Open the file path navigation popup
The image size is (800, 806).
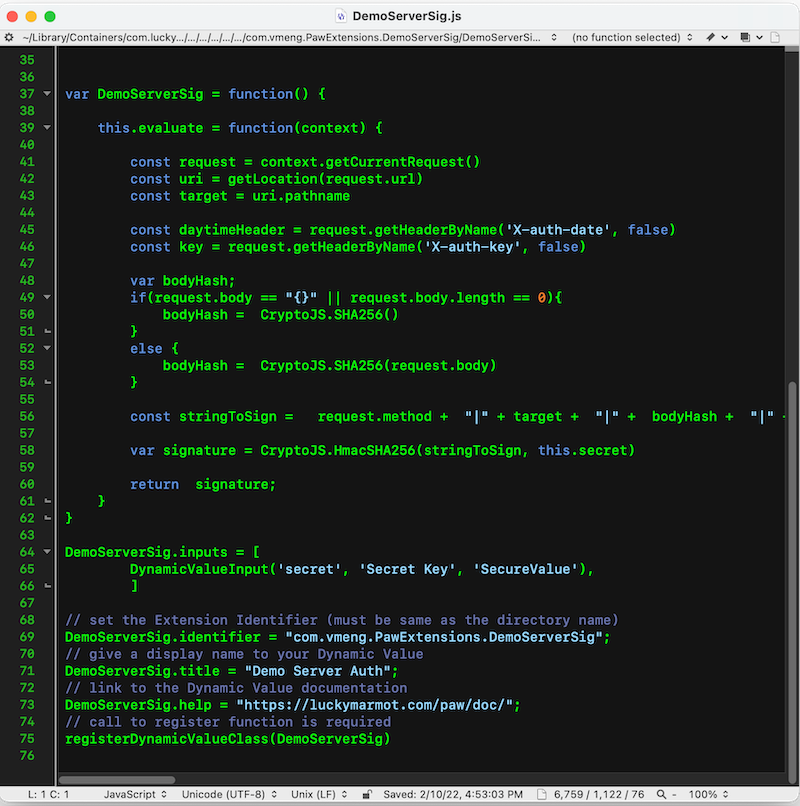[x=290, y=38]
